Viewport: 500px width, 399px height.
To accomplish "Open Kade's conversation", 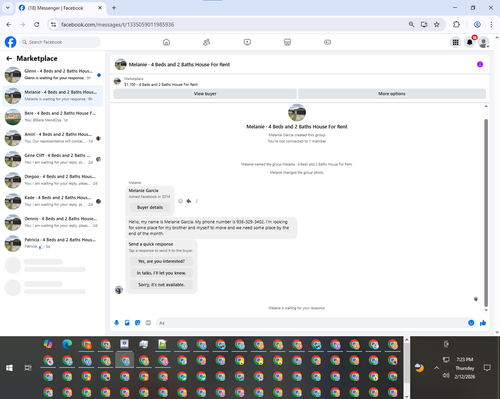I will 53,201.
